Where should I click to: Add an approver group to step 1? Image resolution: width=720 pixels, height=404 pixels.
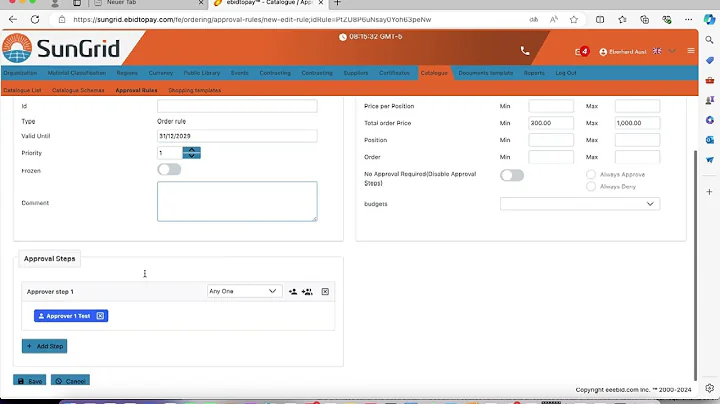click(307, 292)
